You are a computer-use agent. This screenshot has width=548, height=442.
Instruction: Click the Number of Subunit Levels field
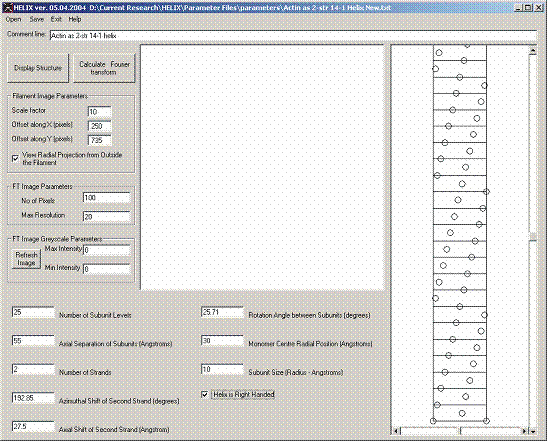pos(33,312)
